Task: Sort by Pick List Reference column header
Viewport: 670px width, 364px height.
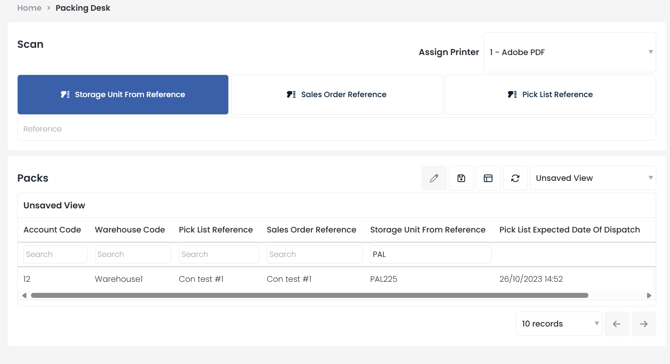Action: click(x=216, y=230)
